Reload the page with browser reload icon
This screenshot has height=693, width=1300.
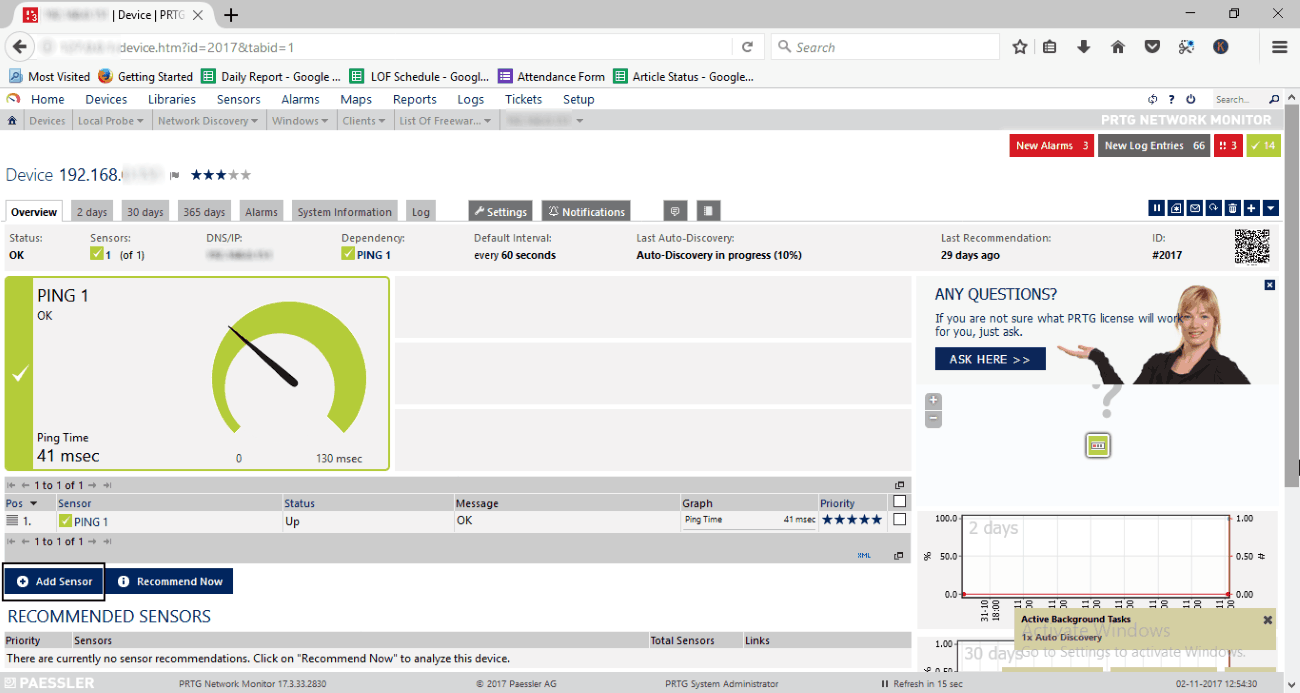pyautogui.click(x=747, y=47)
